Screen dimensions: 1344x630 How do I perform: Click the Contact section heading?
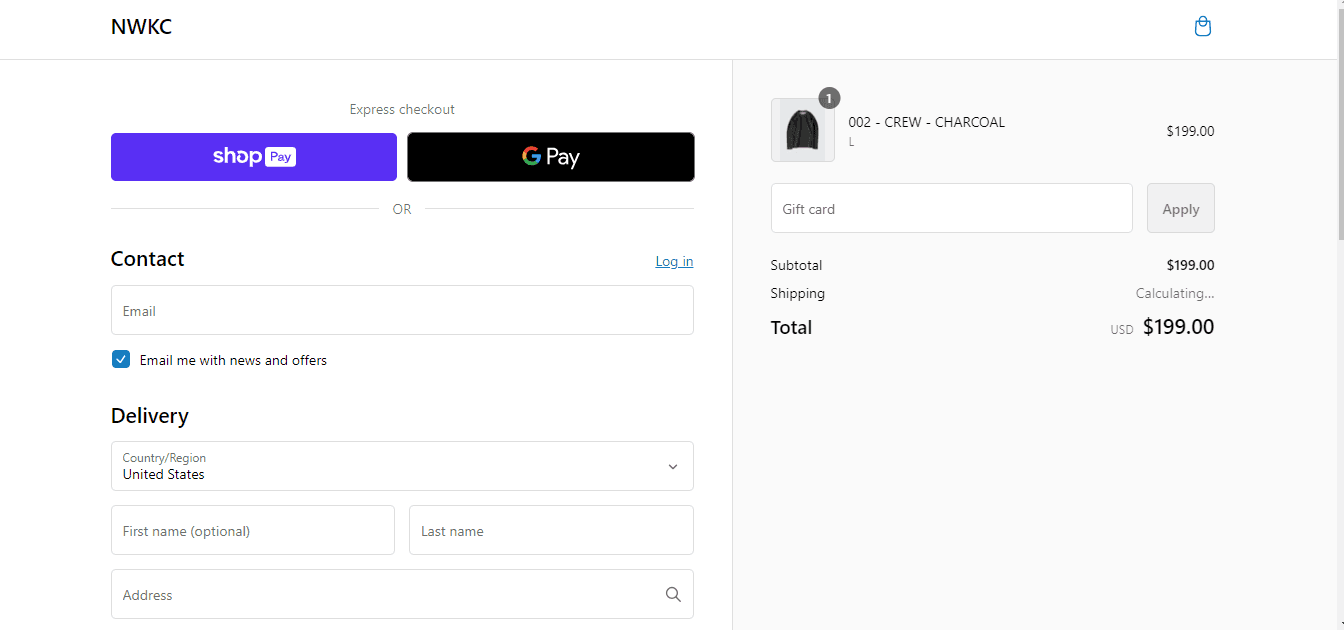(x=148, y=259)
